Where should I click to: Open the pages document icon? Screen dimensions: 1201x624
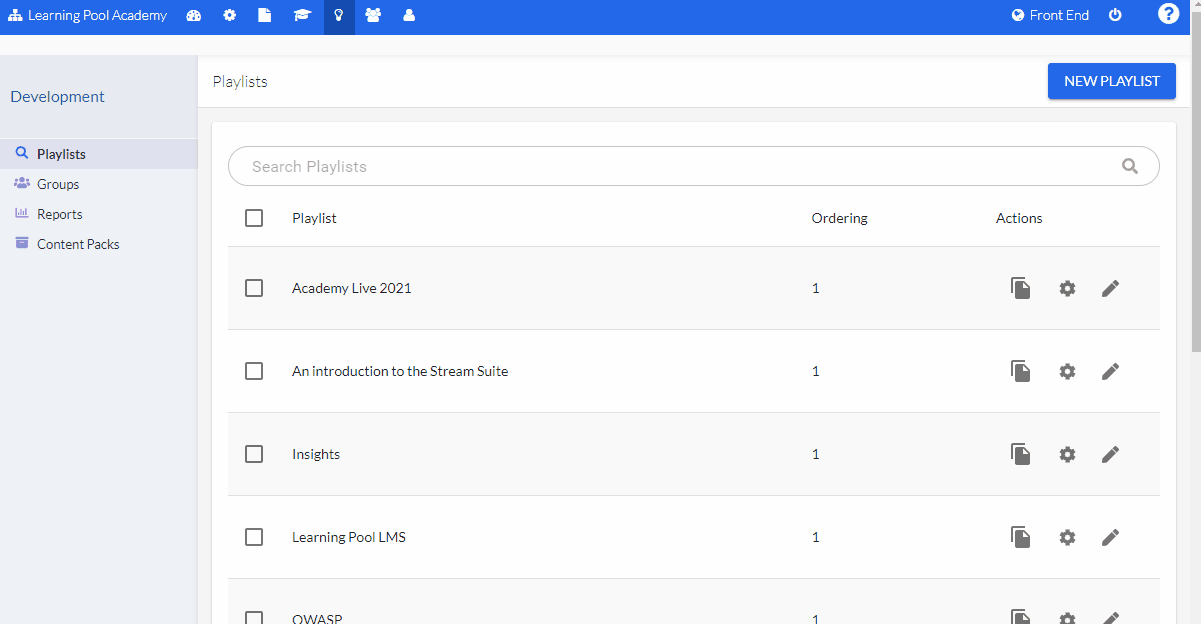pos(266,16)
